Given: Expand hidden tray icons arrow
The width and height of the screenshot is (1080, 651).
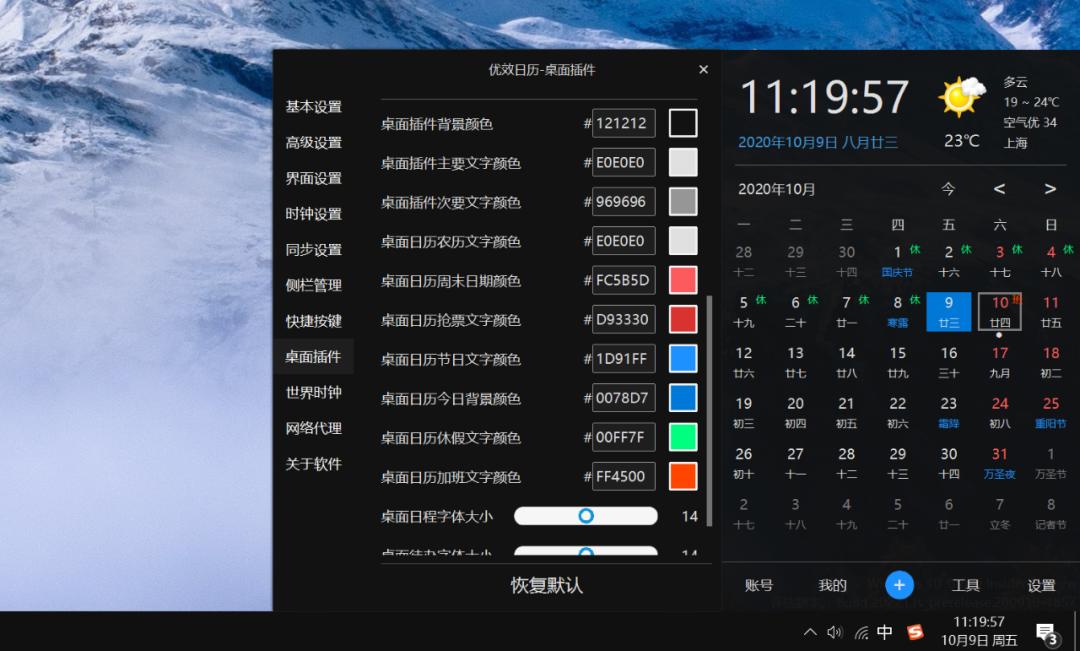Looking at the screenshot, I should click(x=810, y=632).
